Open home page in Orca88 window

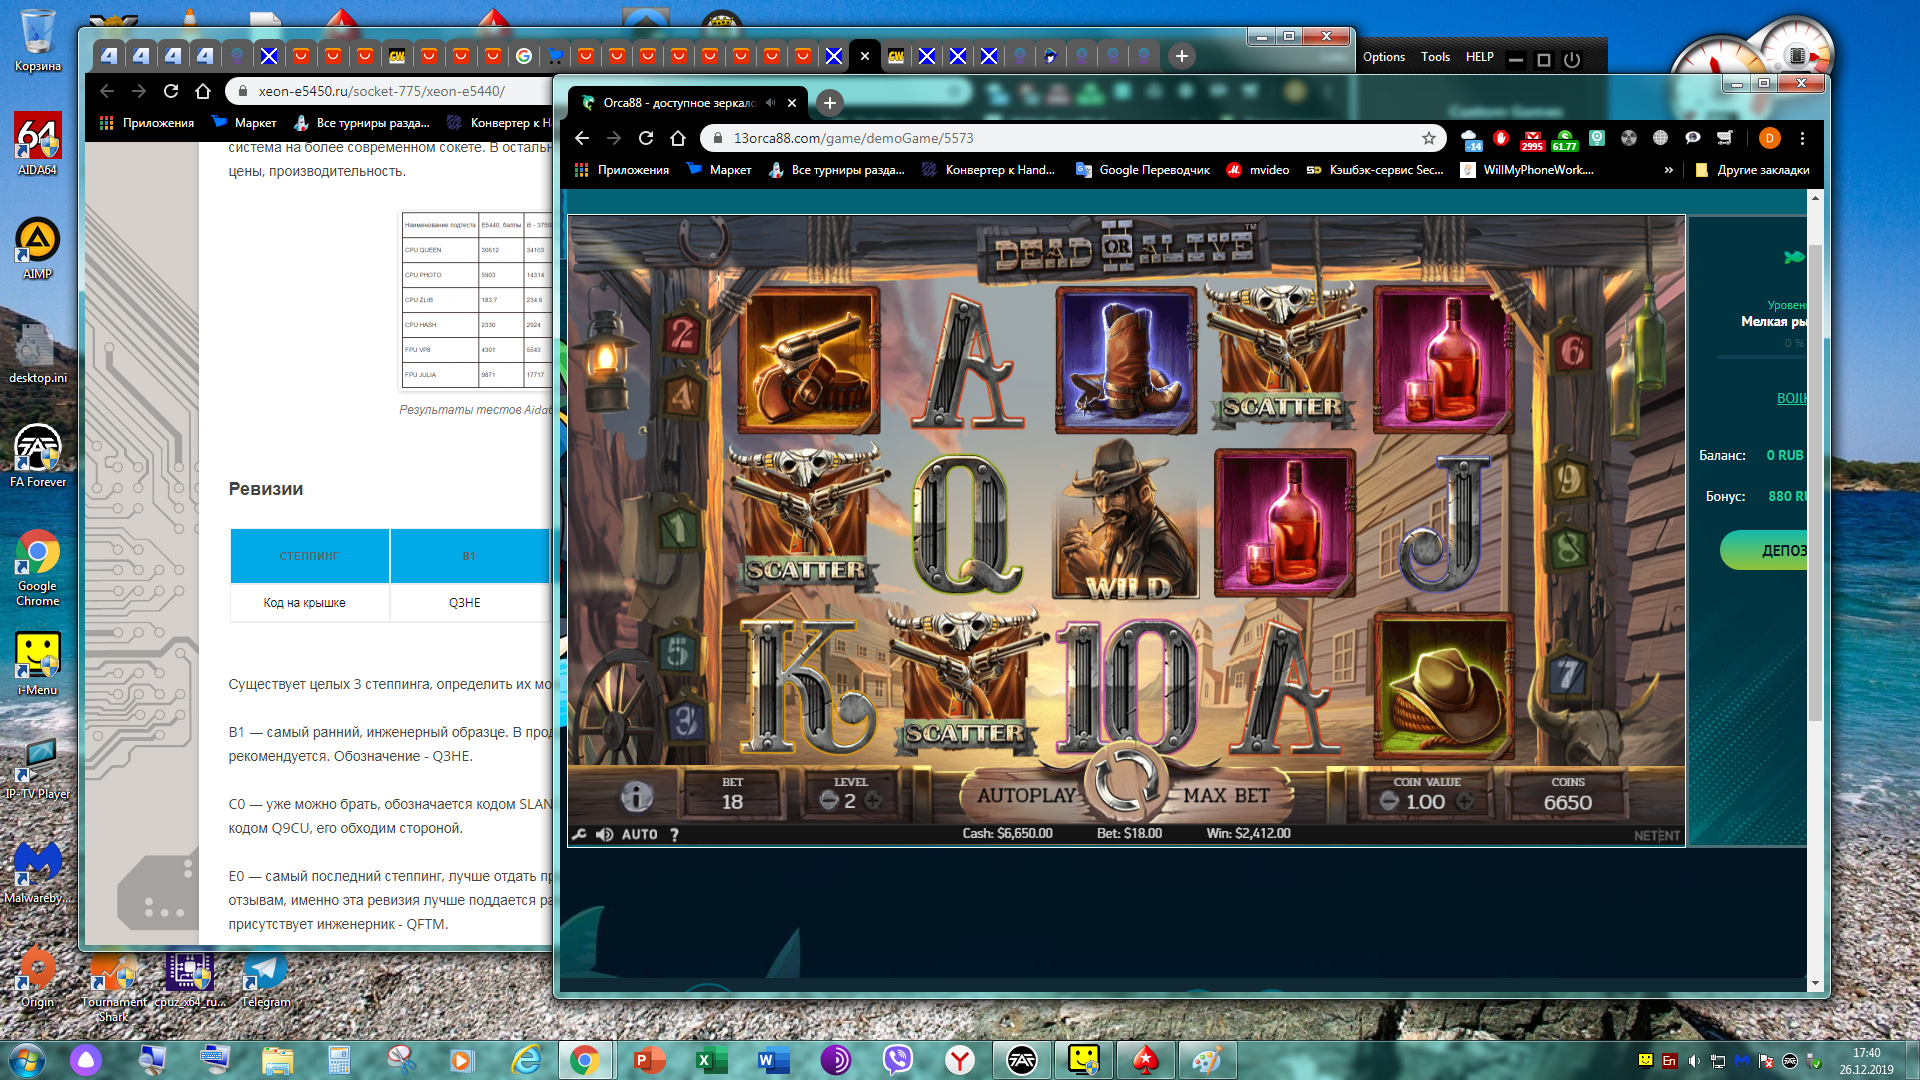point(678,138)
